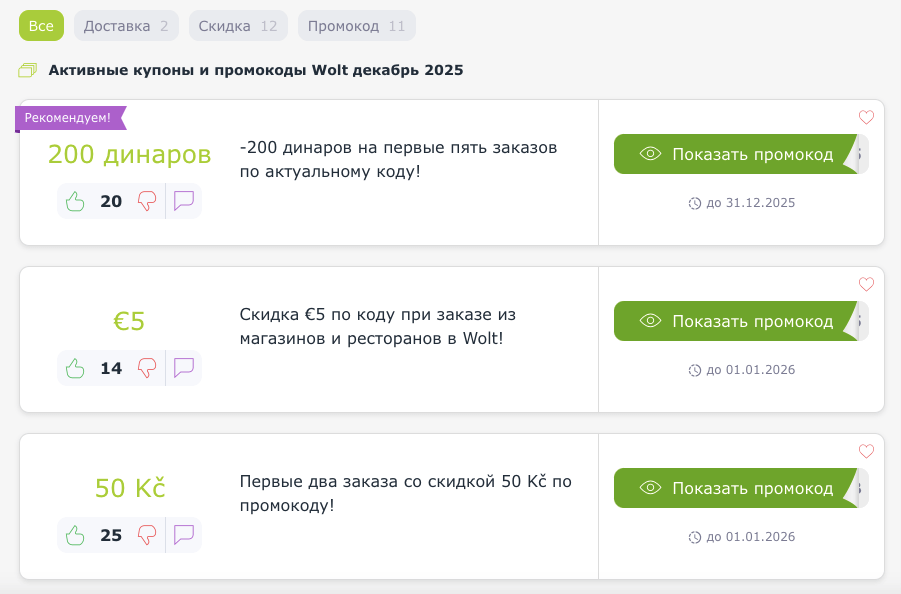Click the 200 динаров discount headline
The width and height of the screenshot is (901, 594).
point(129,156)
